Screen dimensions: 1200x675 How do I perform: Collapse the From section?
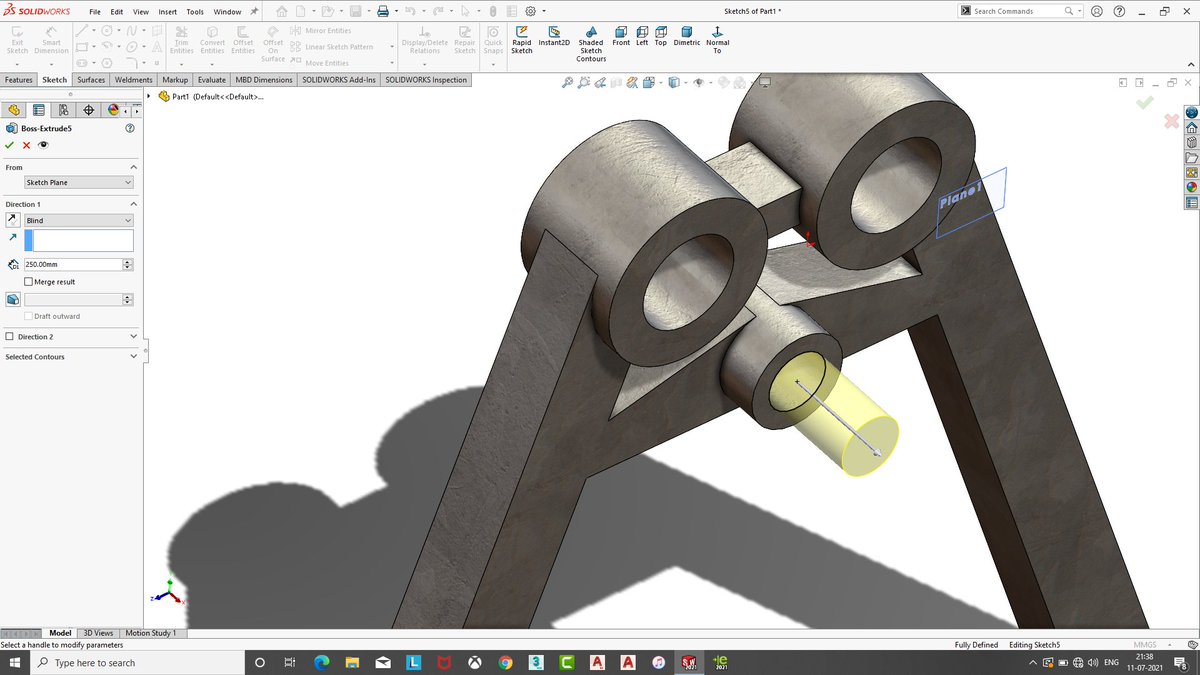click(134, 167)
